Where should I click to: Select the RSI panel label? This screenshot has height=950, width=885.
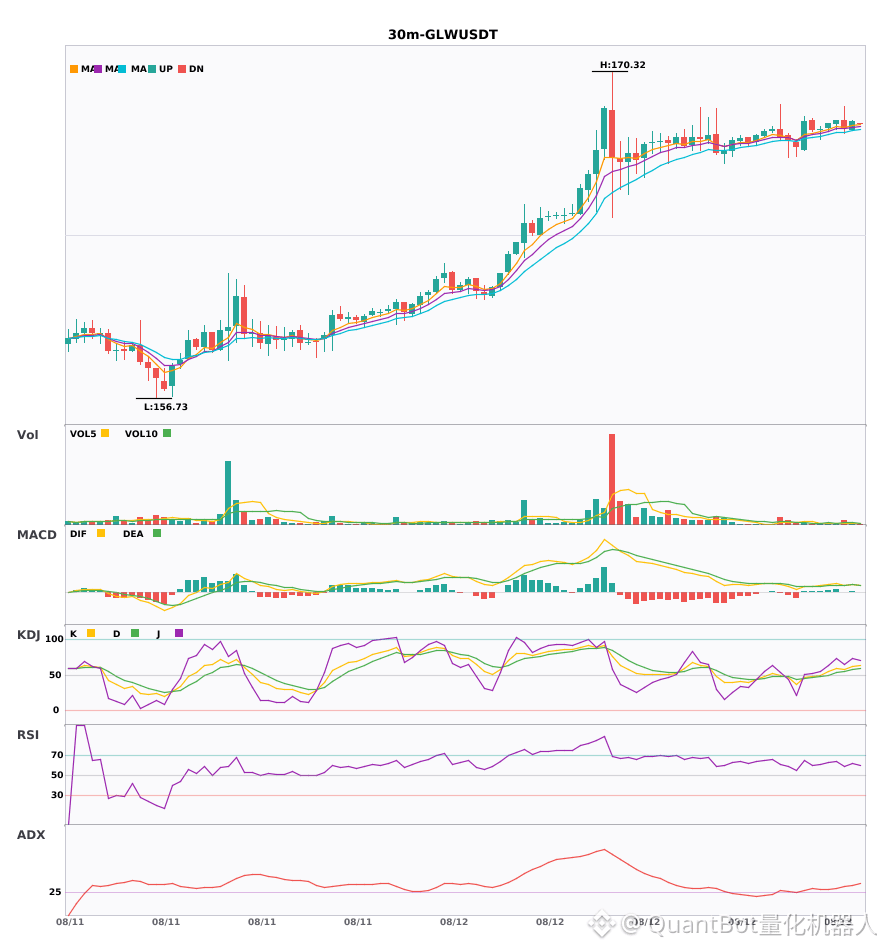[28, 735]
